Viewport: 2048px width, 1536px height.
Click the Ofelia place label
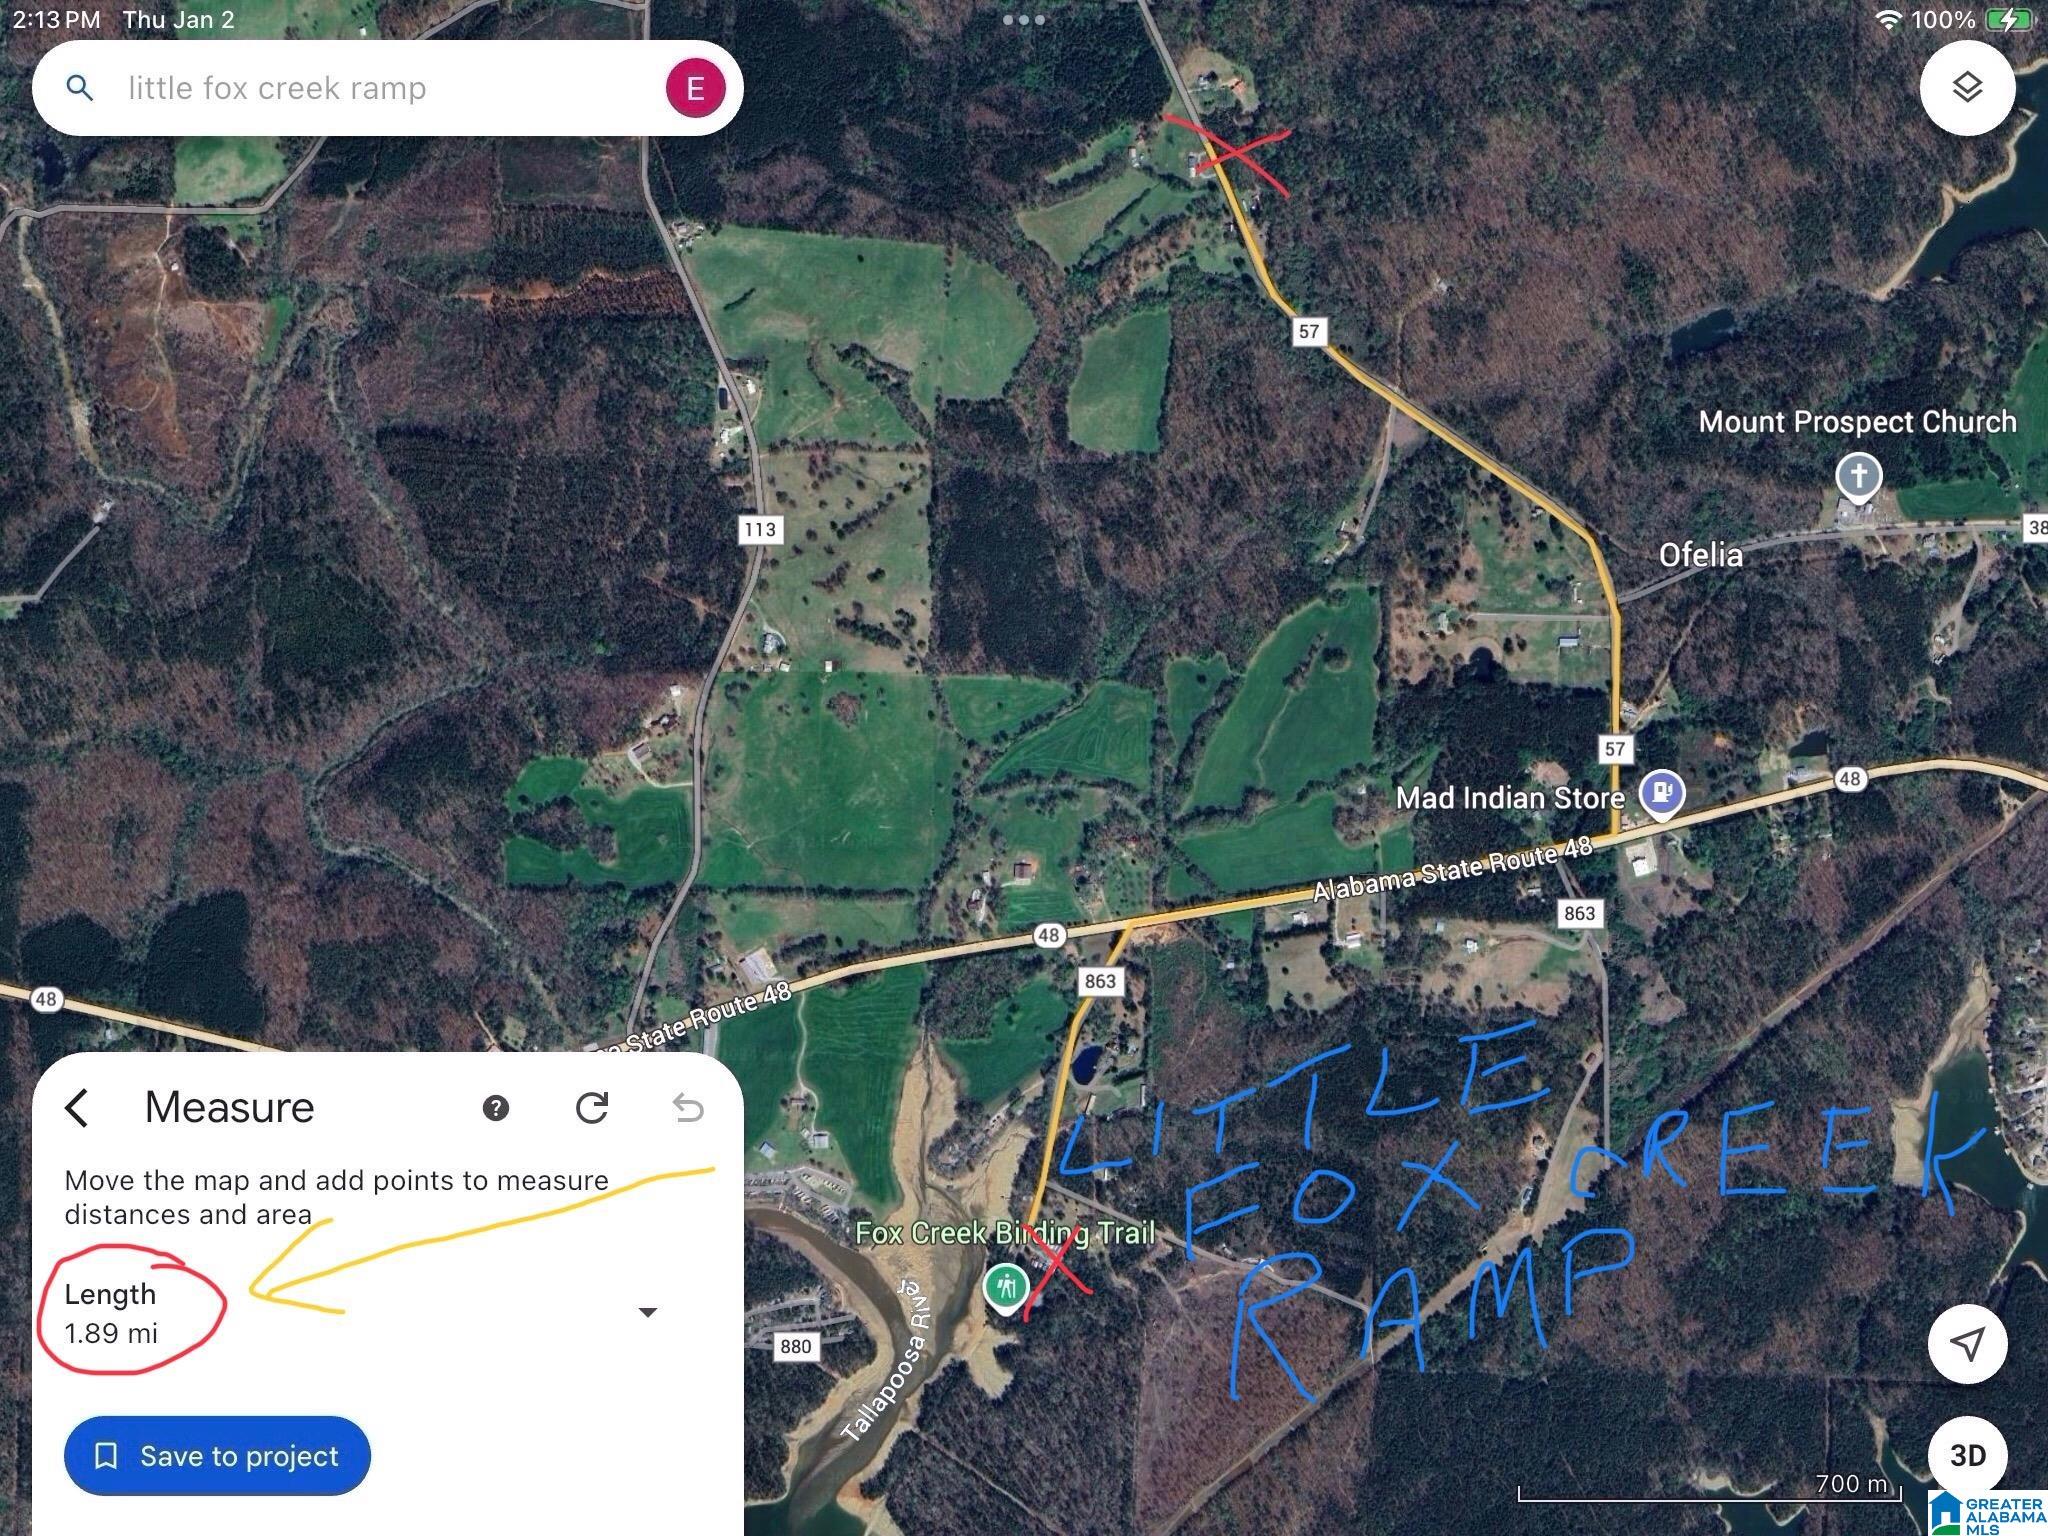[x=1700, y=555]
